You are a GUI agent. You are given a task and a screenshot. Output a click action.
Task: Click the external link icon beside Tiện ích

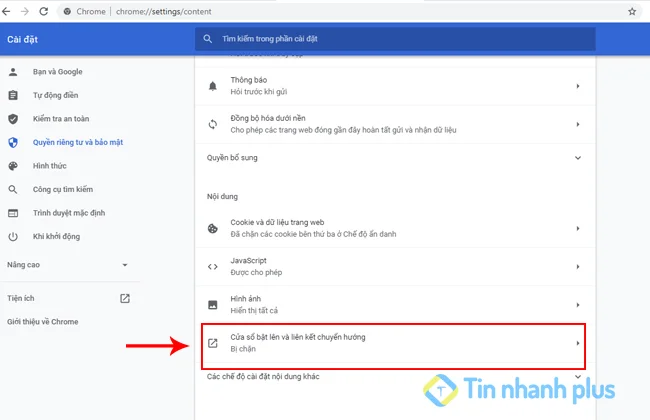point(125,299)
